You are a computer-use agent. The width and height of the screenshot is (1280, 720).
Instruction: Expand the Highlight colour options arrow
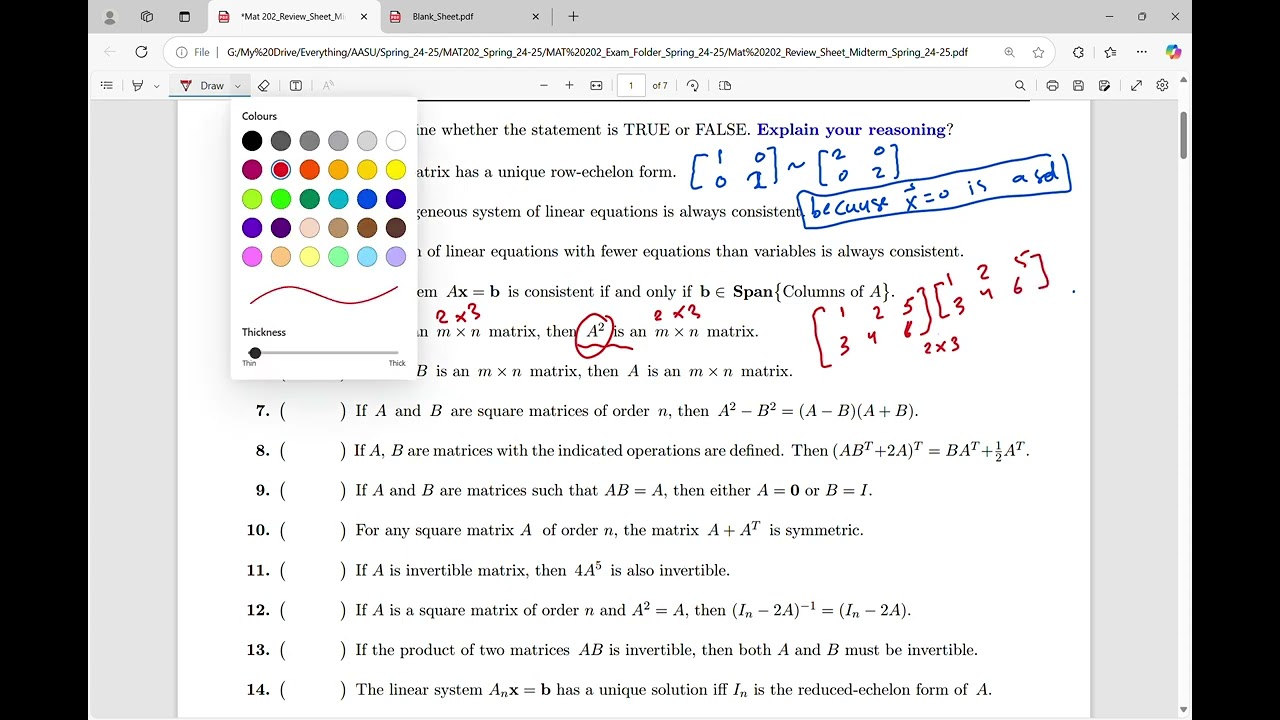(x=157, y=86)
